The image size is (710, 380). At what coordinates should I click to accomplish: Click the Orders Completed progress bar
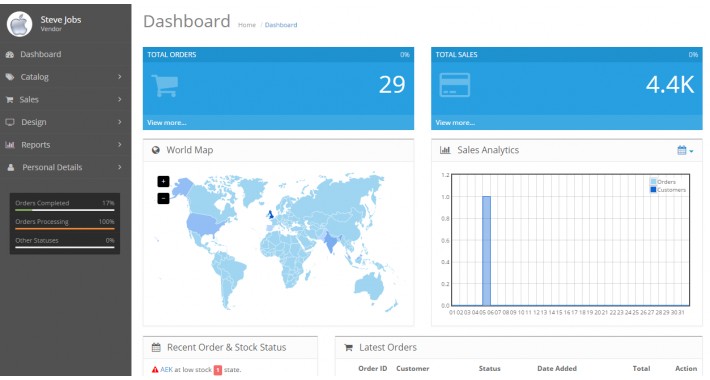coord(65,210)
